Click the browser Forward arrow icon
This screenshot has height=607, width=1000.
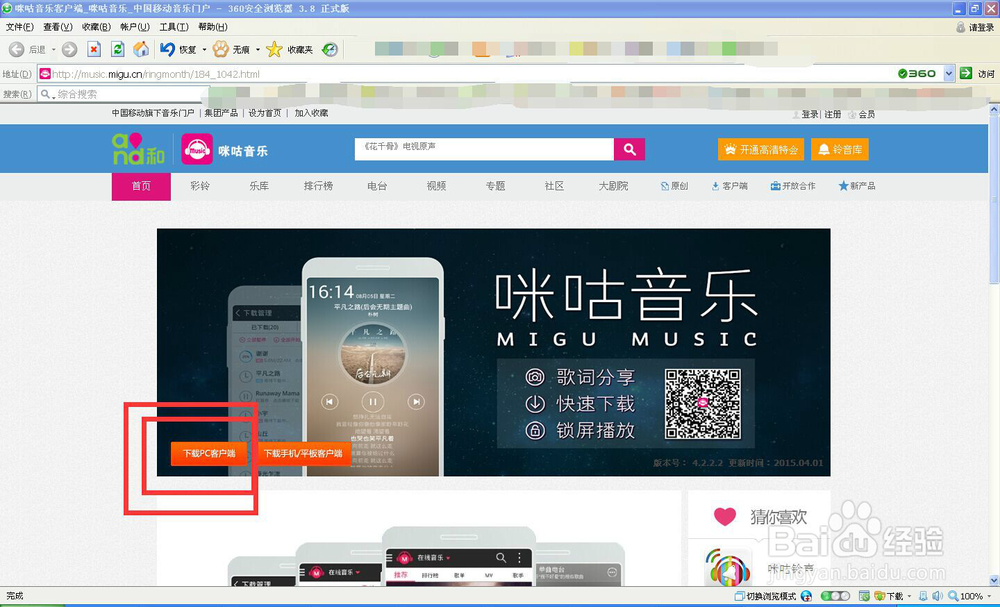tap(70, 49)
